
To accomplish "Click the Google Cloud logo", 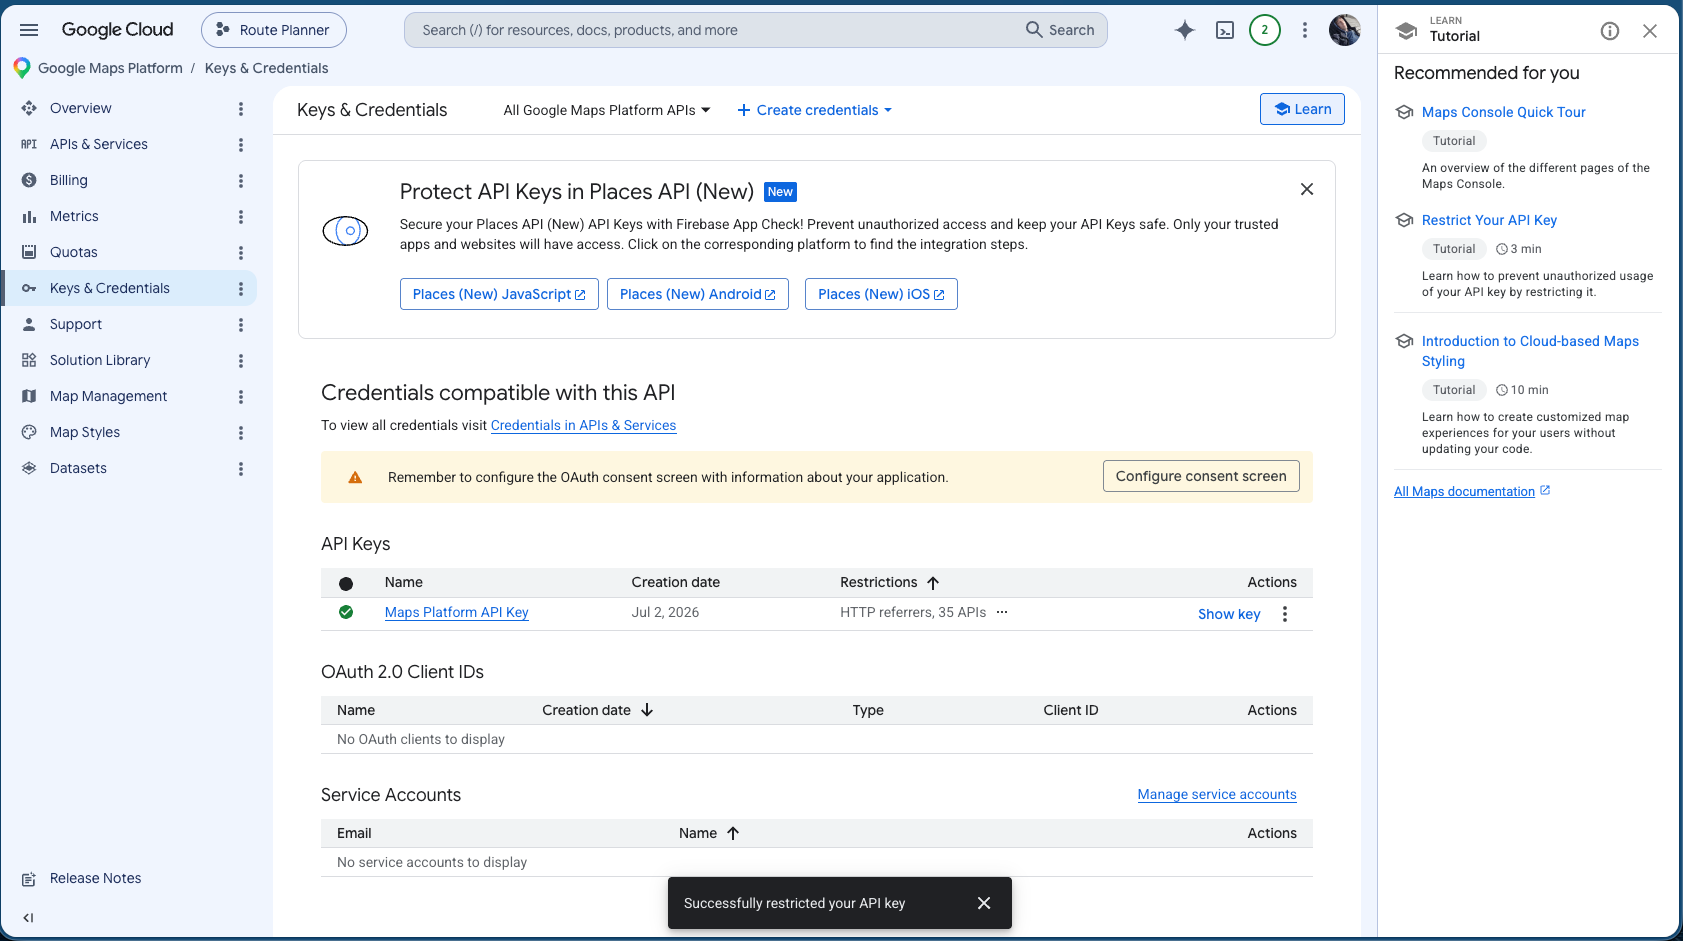I will 117,30.
